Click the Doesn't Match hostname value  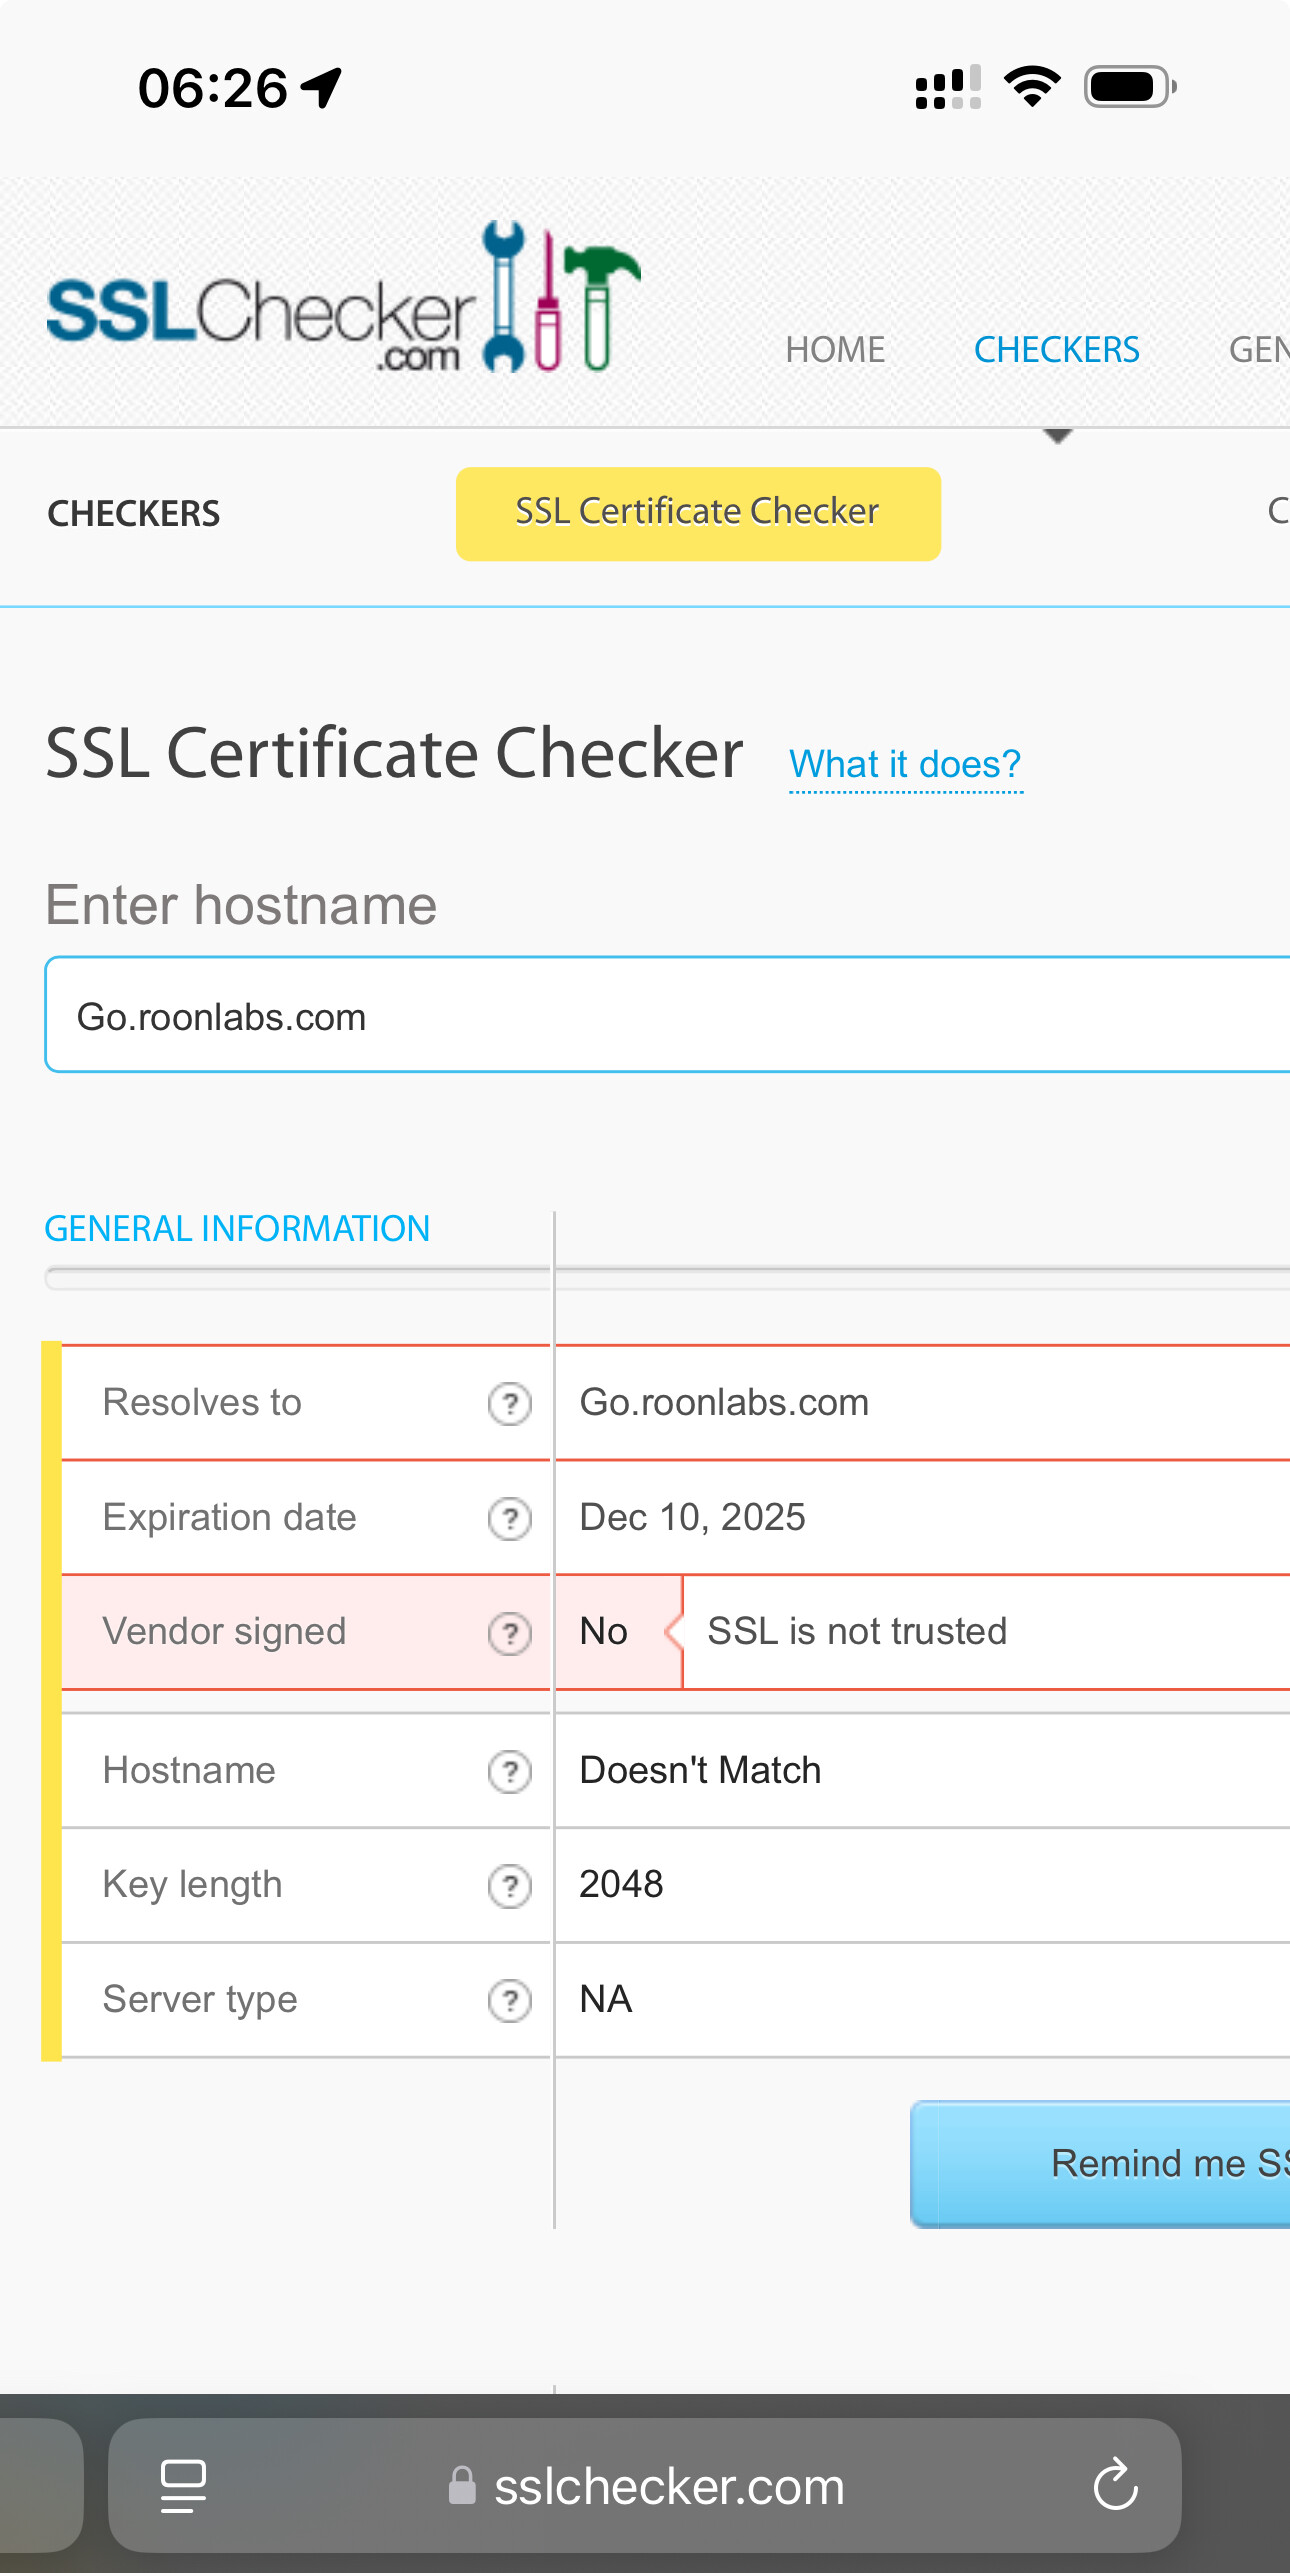(700, 1771)
